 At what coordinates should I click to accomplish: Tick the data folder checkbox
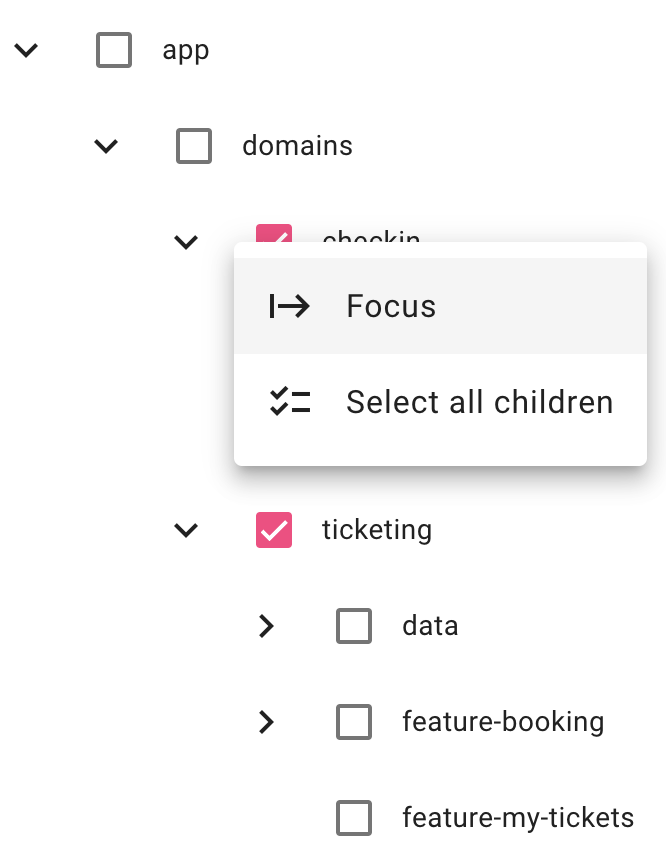tap(354, 626)
